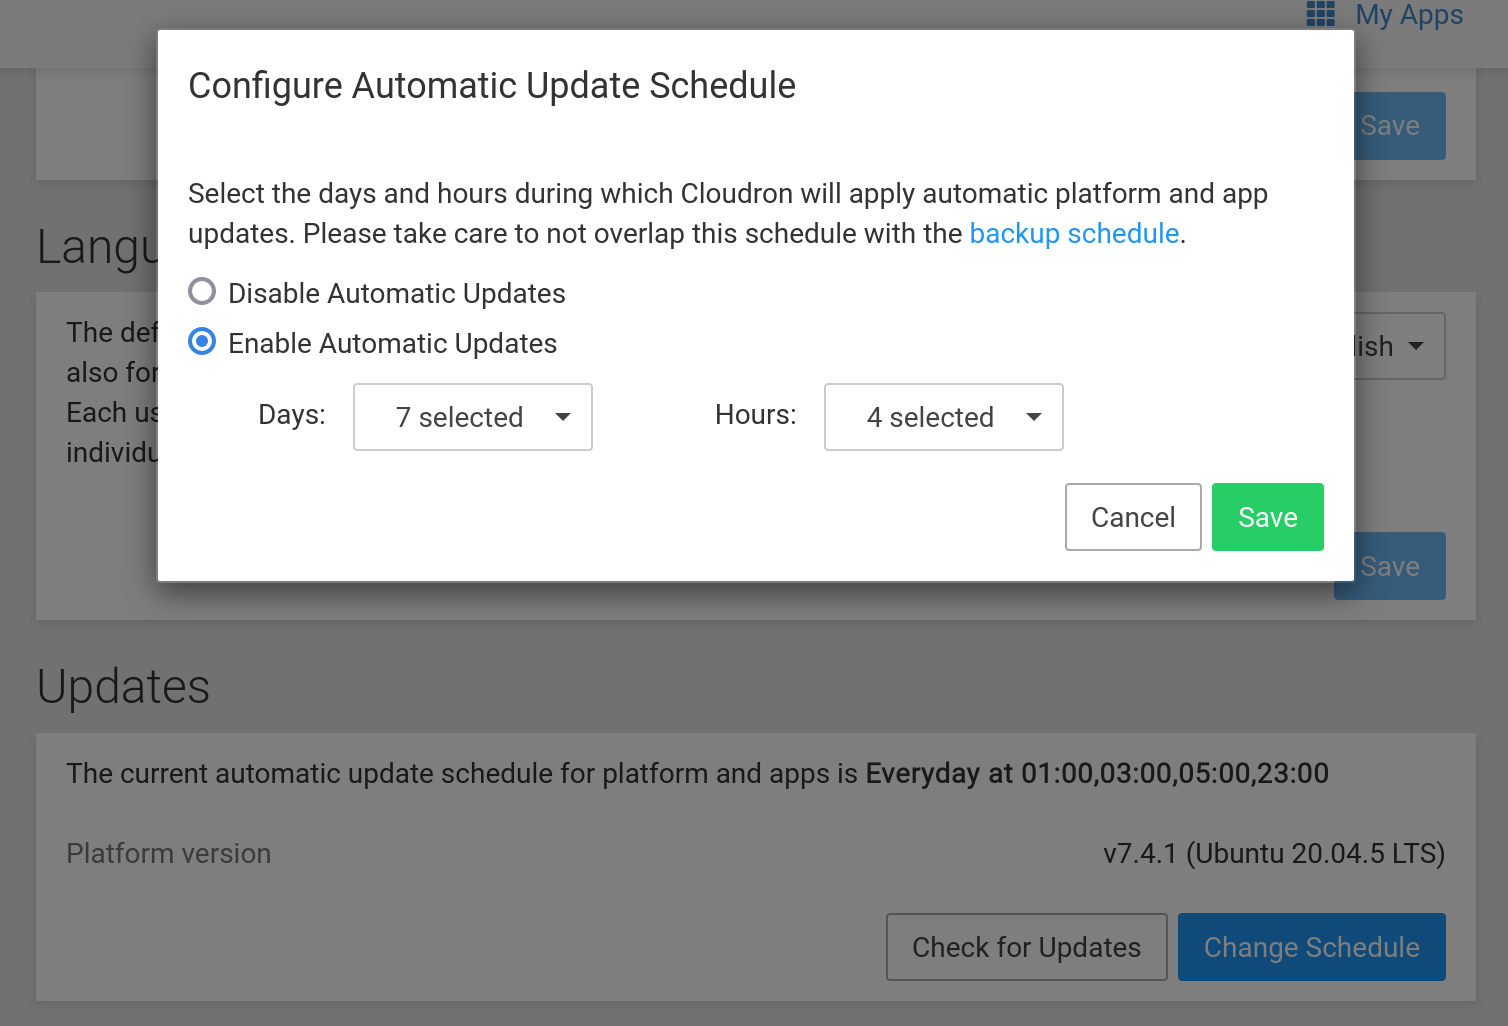This screenshot has width=1508, height=1026.
Task: Click the blue Change Schedule button
Action: click(1311, 947)
